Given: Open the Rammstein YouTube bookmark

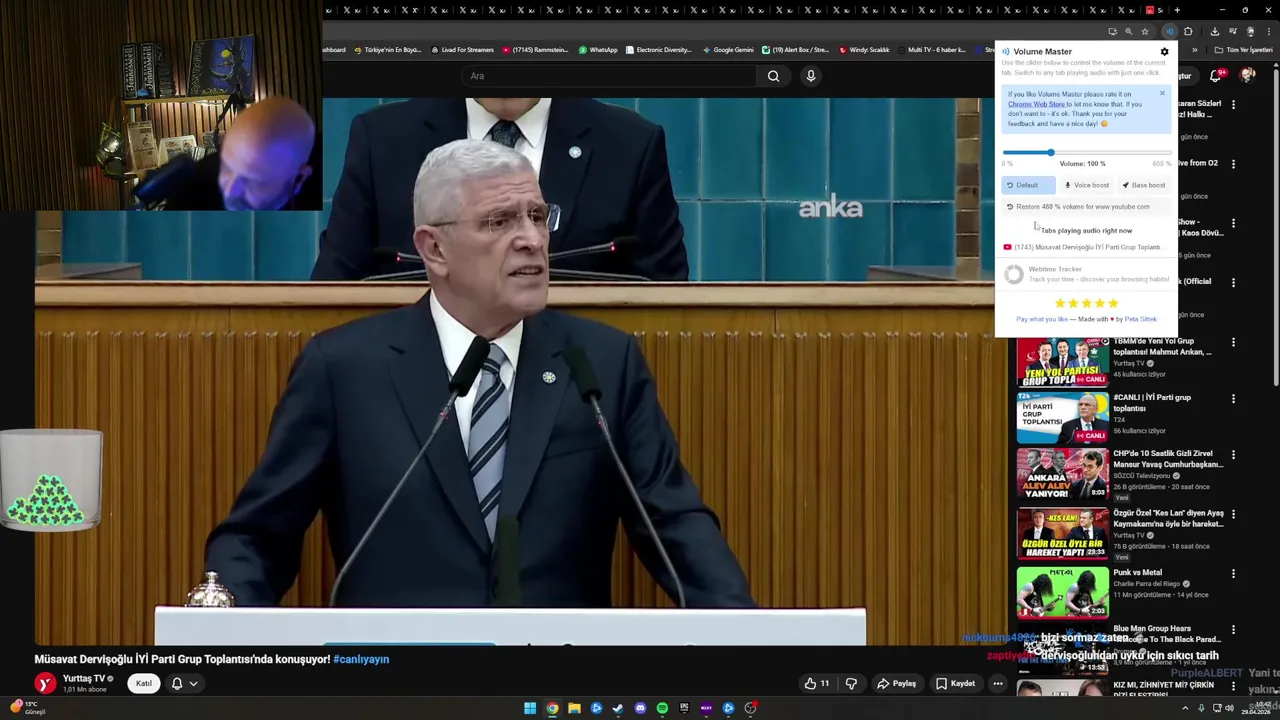Looking at the screenshot, I should click(x=535, y=50).
